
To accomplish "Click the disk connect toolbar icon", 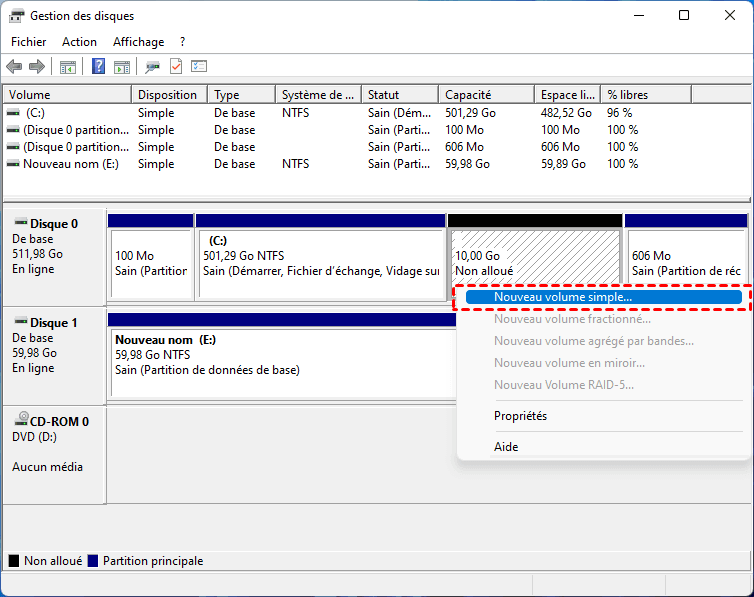I will click(152, 67).
